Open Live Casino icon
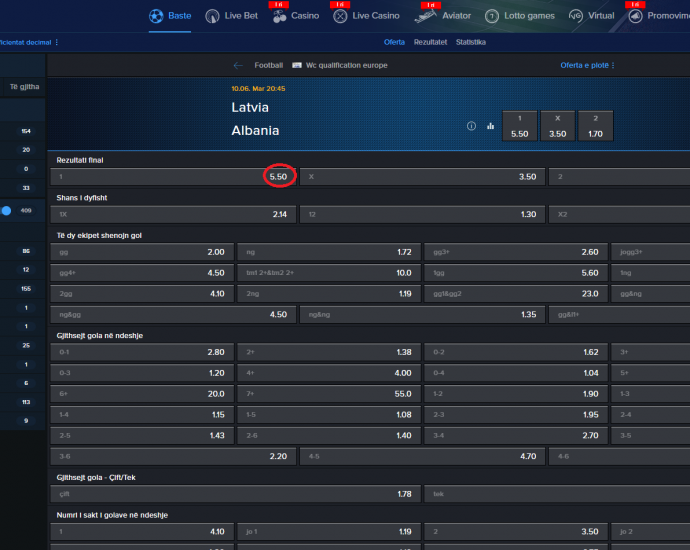Viewport: 690px width, 550px height. tap(340, 16)
